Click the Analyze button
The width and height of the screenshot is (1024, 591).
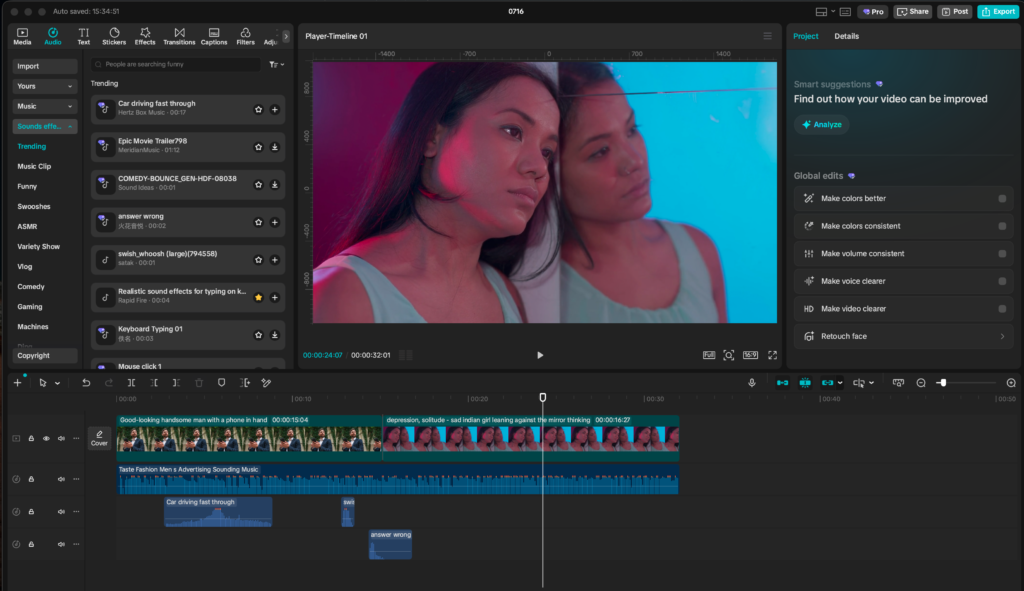822,125
